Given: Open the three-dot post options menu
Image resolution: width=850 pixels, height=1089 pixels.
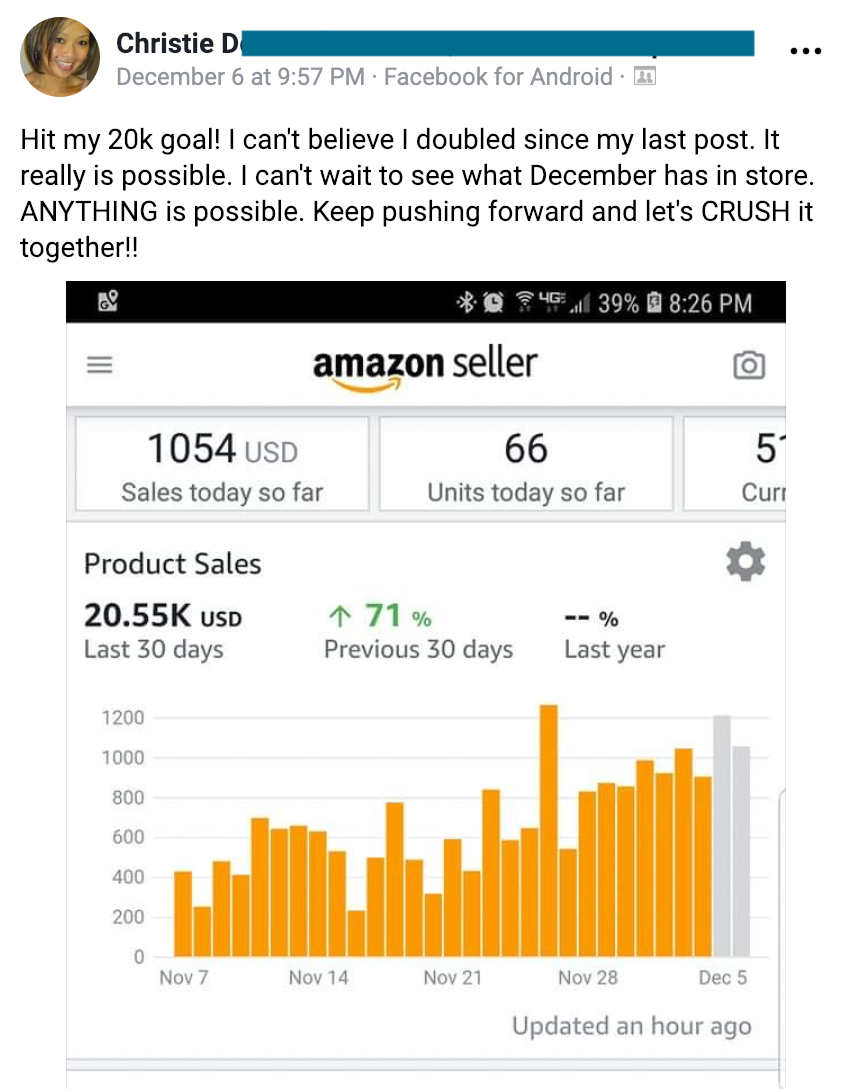Looking at the screenshot, I should (806, 50).
